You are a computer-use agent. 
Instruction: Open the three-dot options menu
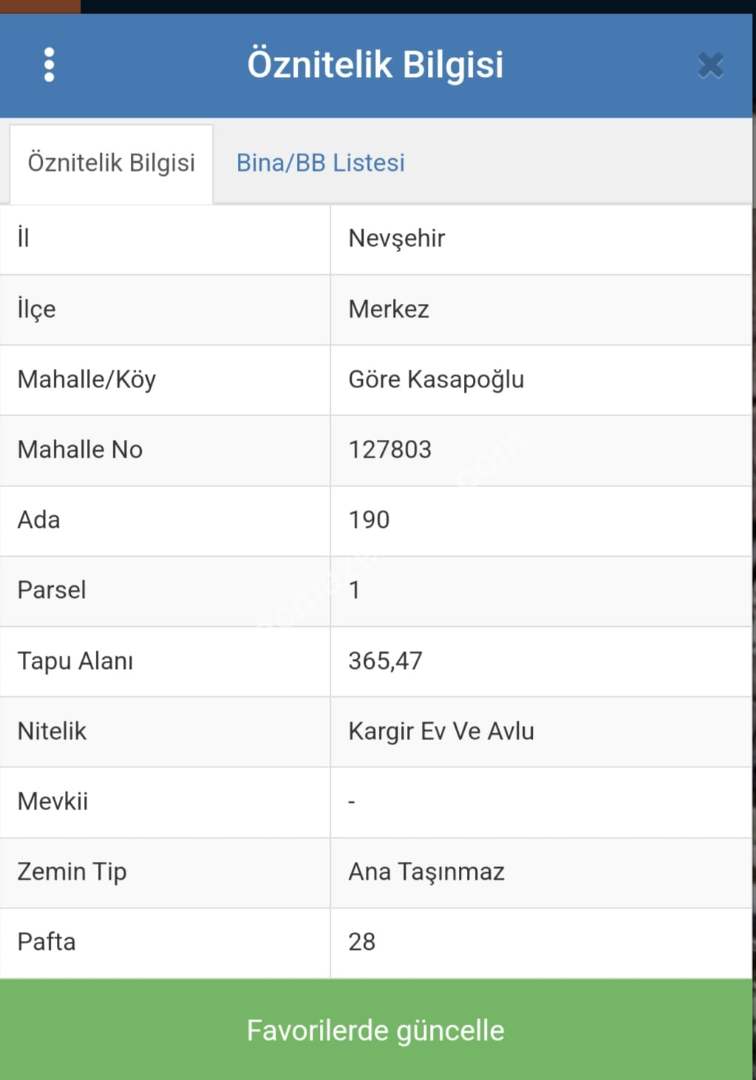(49, 65)
